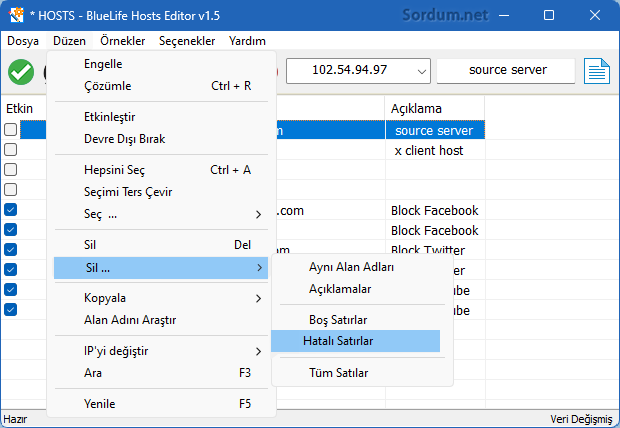Select Alan Adını Araştır menu item
This screenshot has height=428, width=620.
[161, 320]
